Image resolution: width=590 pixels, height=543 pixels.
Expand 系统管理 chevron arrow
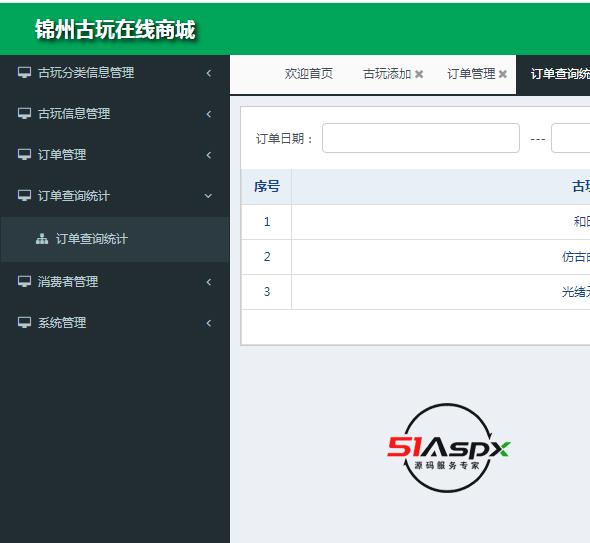click(209, 323)
